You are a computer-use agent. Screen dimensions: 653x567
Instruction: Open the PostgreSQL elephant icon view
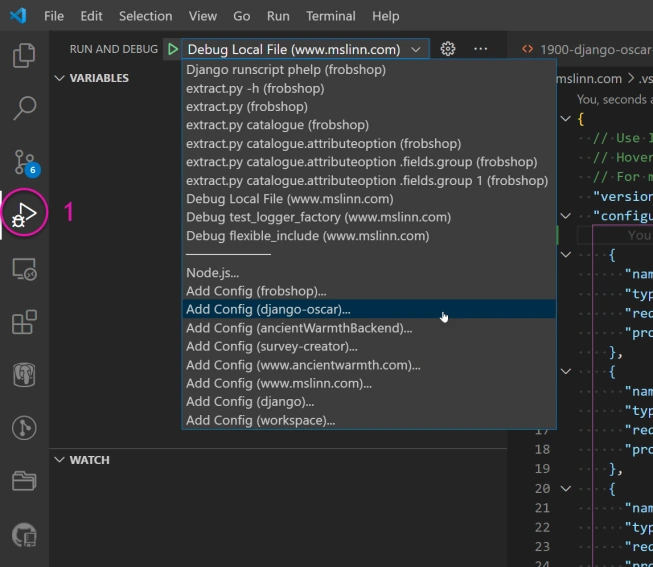click(x=24, y=375)
